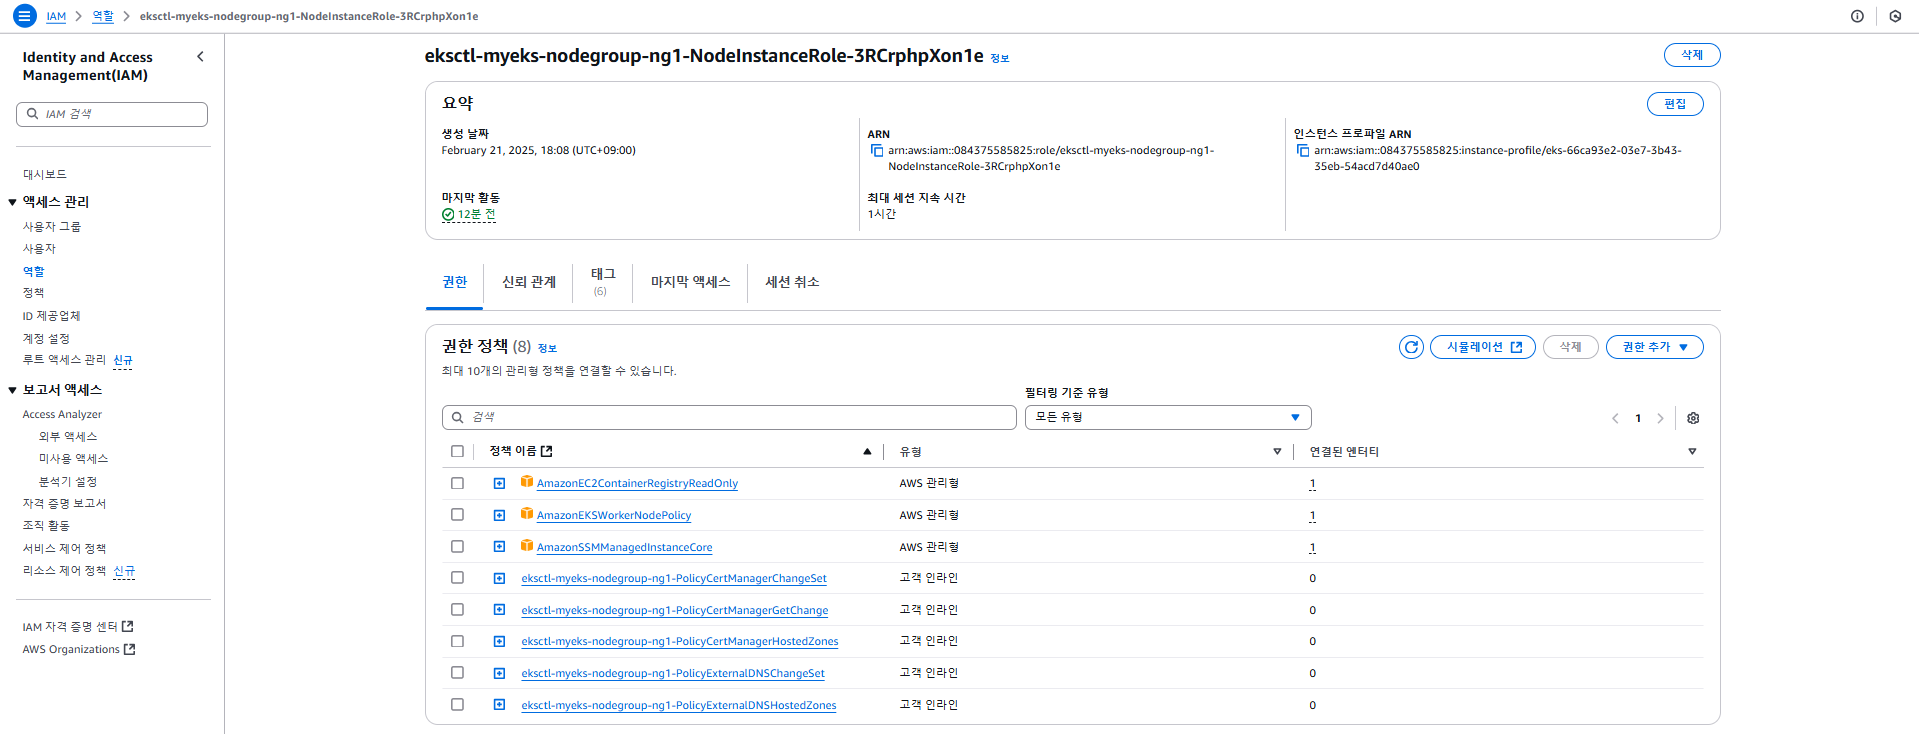This screenshot has width=1919, height=734.
Task: Focus the policy search field
Action: tap(729, 417)
